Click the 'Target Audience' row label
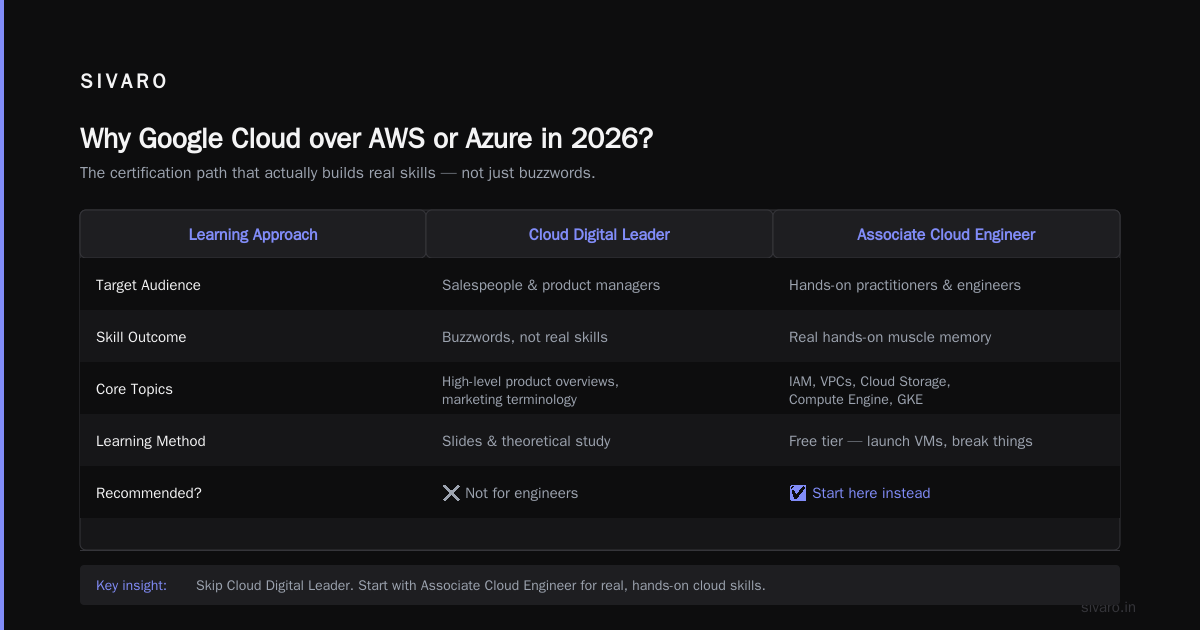 click(x=148, y=285)
